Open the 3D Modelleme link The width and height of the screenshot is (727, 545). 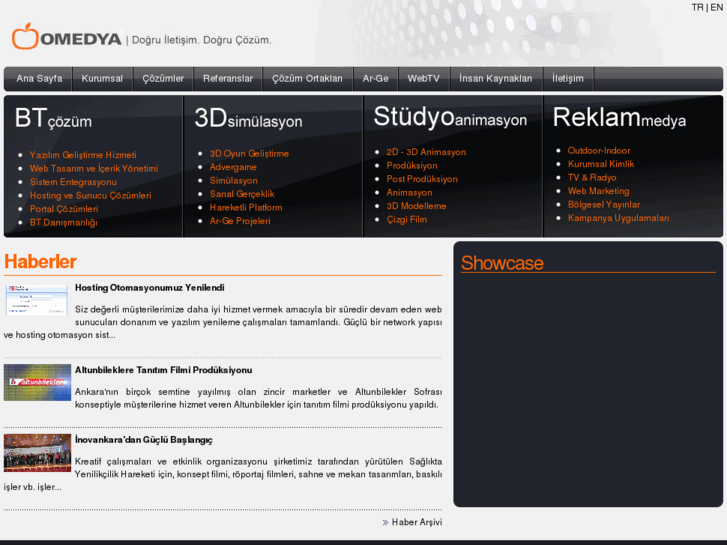(416, 206)
